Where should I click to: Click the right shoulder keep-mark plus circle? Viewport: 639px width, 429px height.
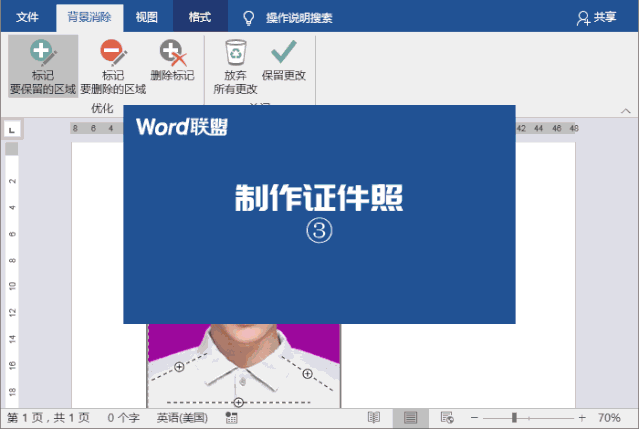(308, 374)
